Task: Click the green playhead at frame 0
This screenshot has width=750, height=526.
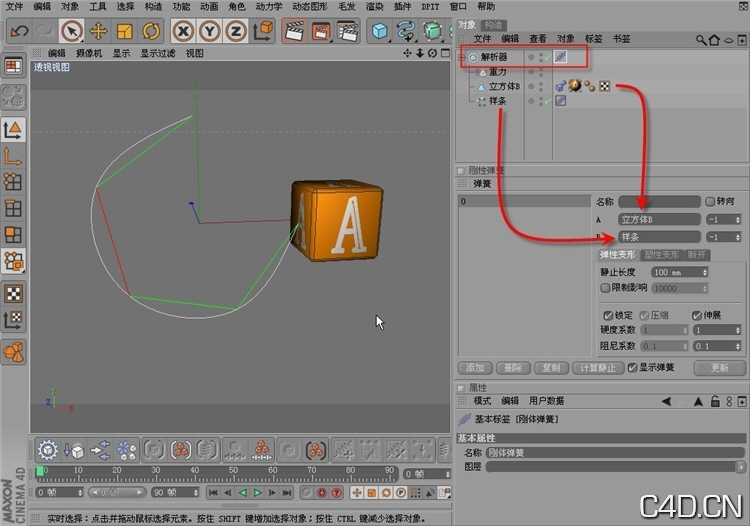Action: click(x=40, y=471)
